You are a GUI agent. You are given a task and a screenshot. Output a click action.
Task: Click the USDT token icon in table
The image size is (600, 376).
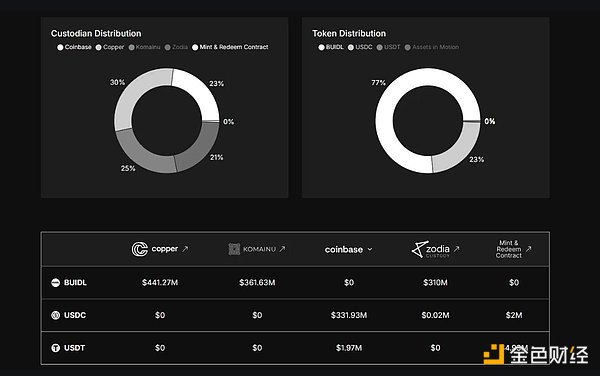click(x=55, y=348)
